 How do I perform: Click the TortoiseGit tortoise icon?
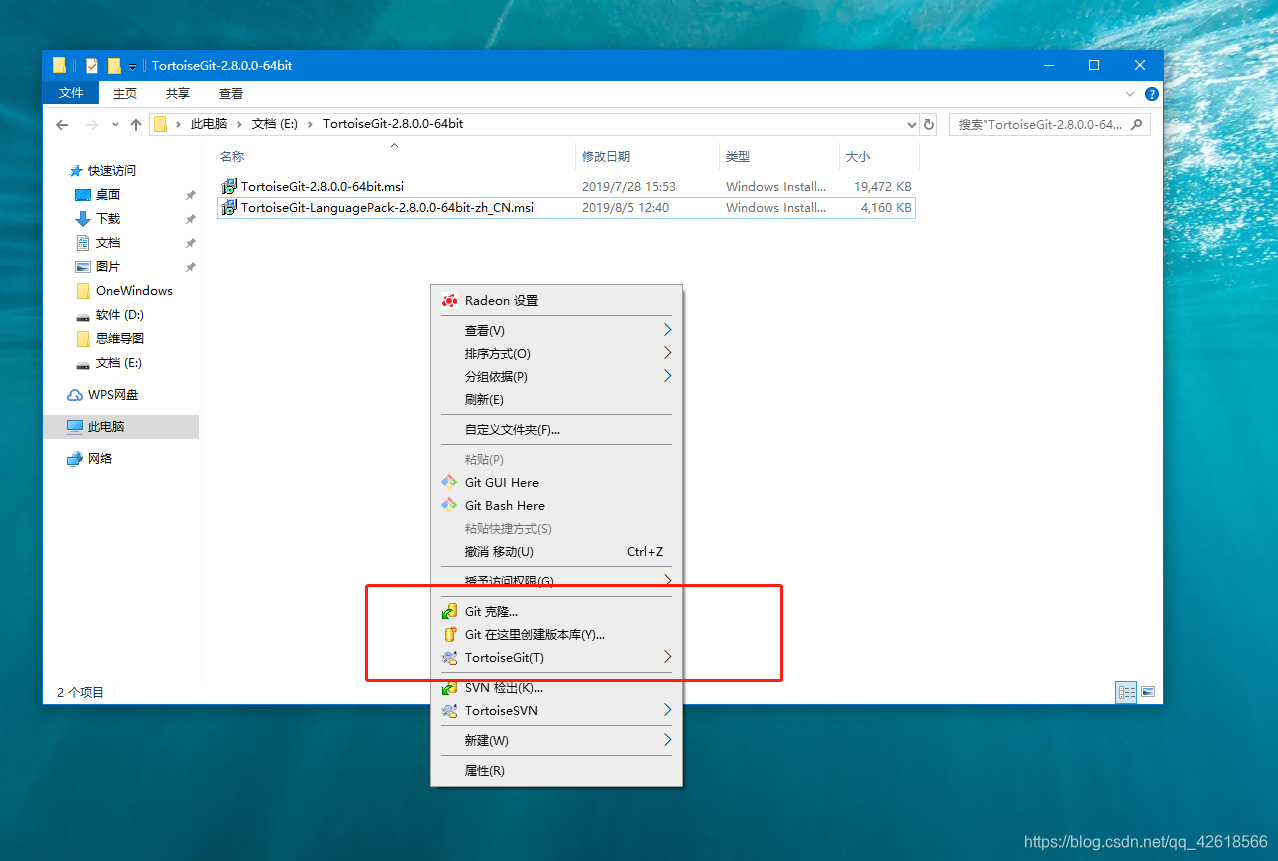[x=450, y=658]
